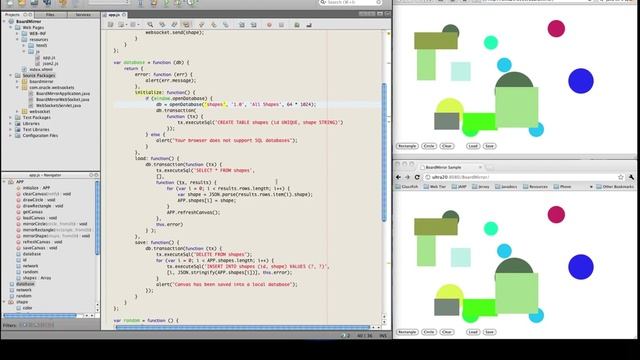640x360 pixels.
Task: Click the lower browser address bar
Action: [524, 177]
